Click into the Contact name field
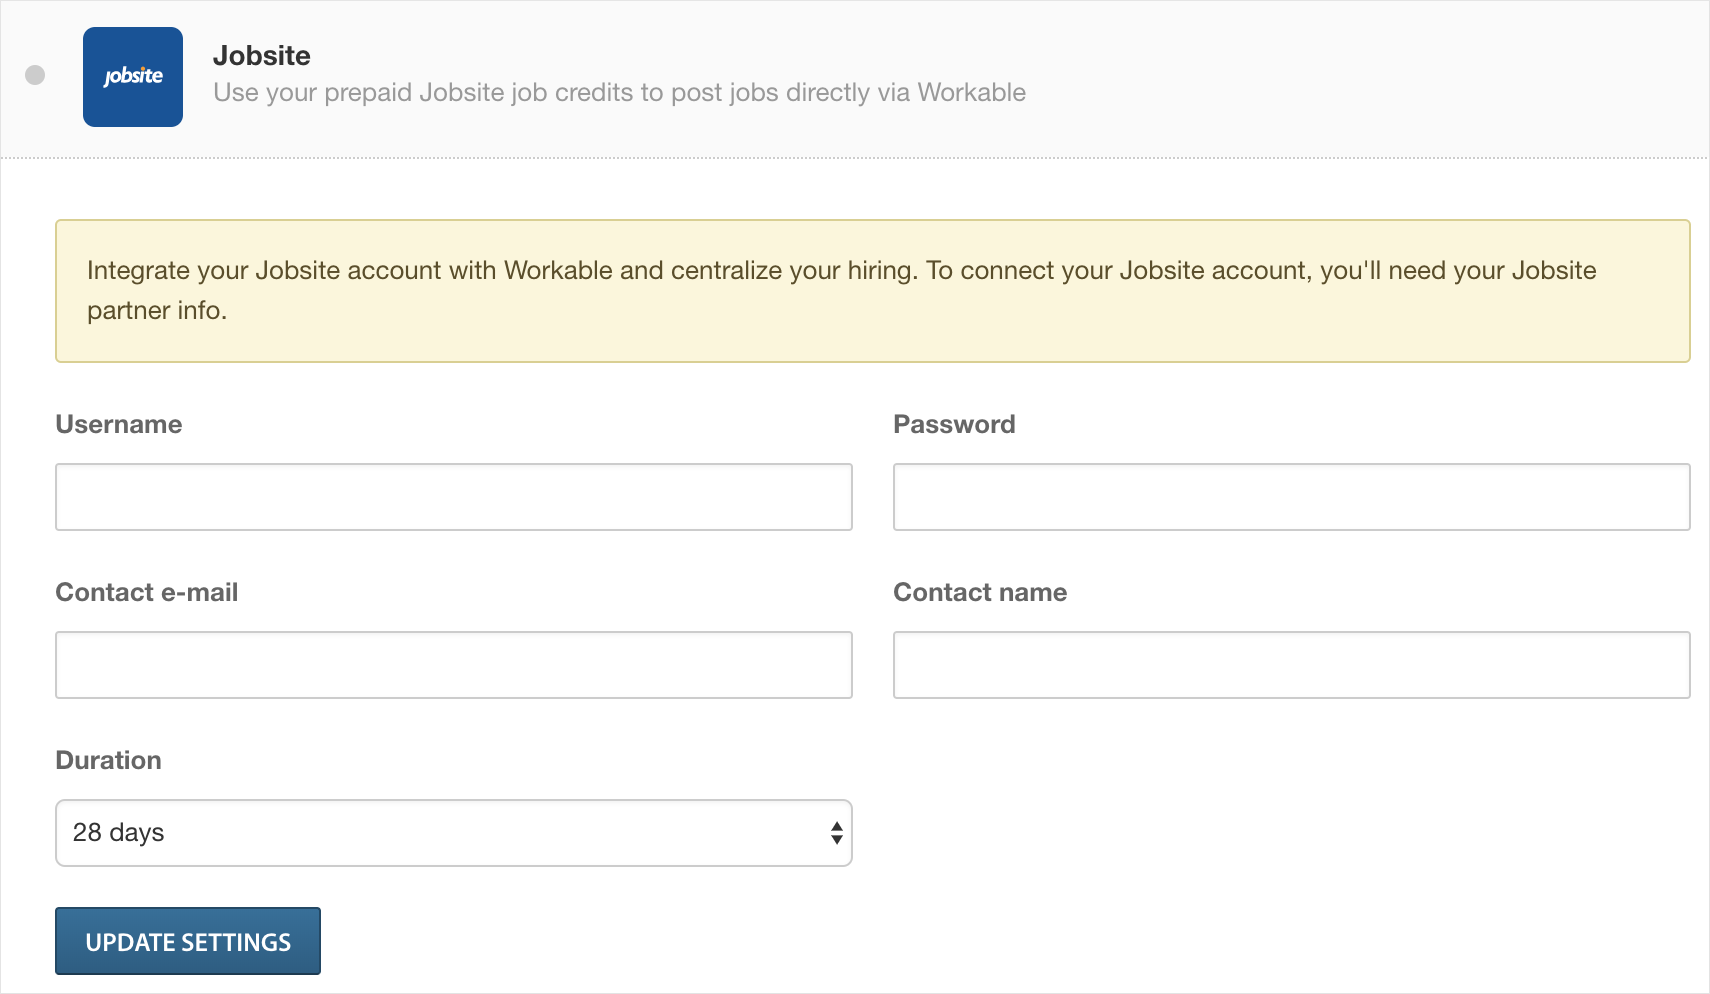Viewport: 1710px width, 994px height. click(x=1291, y=665)
